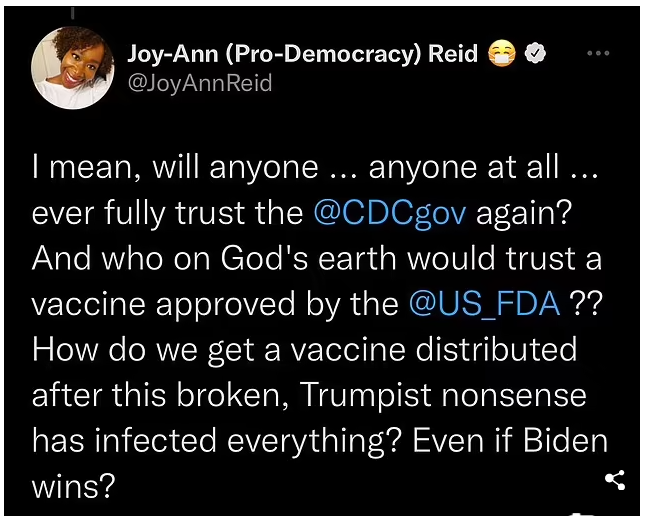
Task: Click the word "everything?" in the tweet
Action: [x=315, y=441]
